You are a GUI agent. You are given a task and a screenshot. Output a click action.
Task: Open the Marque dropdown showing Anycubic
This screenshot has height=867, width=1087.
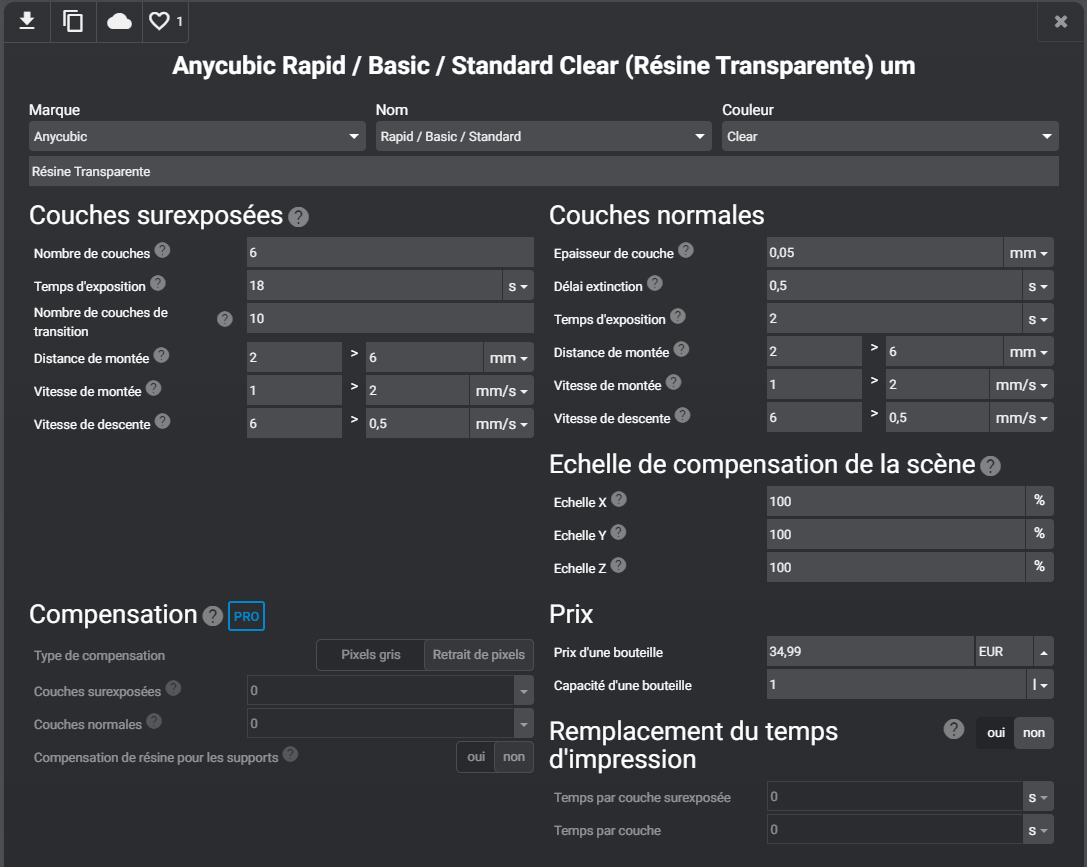coord(197,136)
